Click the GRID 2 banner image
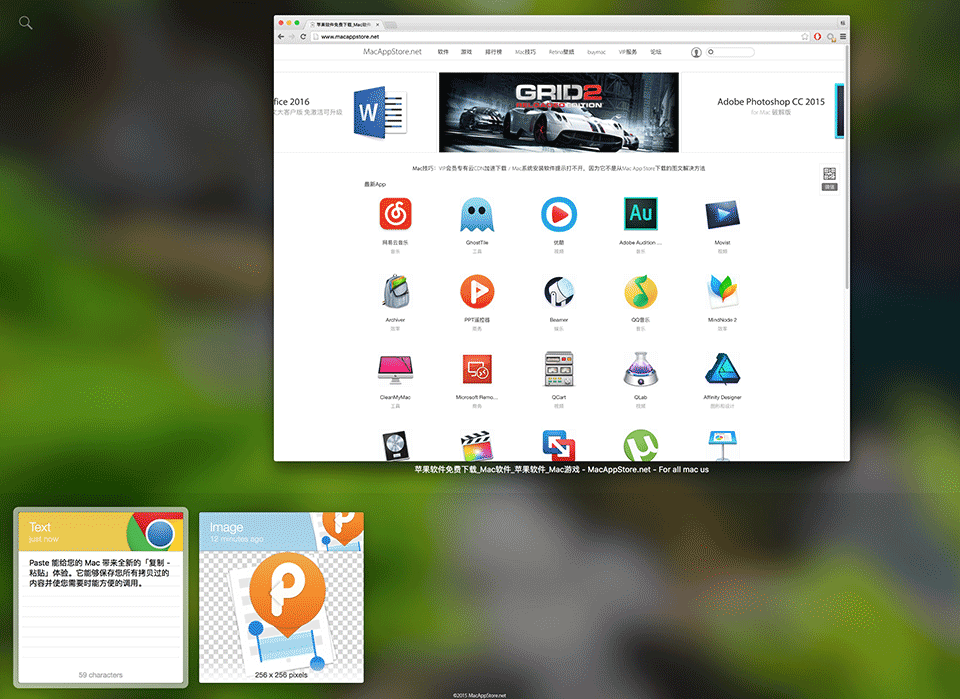Viewport: 960px width, 699px height. pyautogui.click(x=558, y=112)
